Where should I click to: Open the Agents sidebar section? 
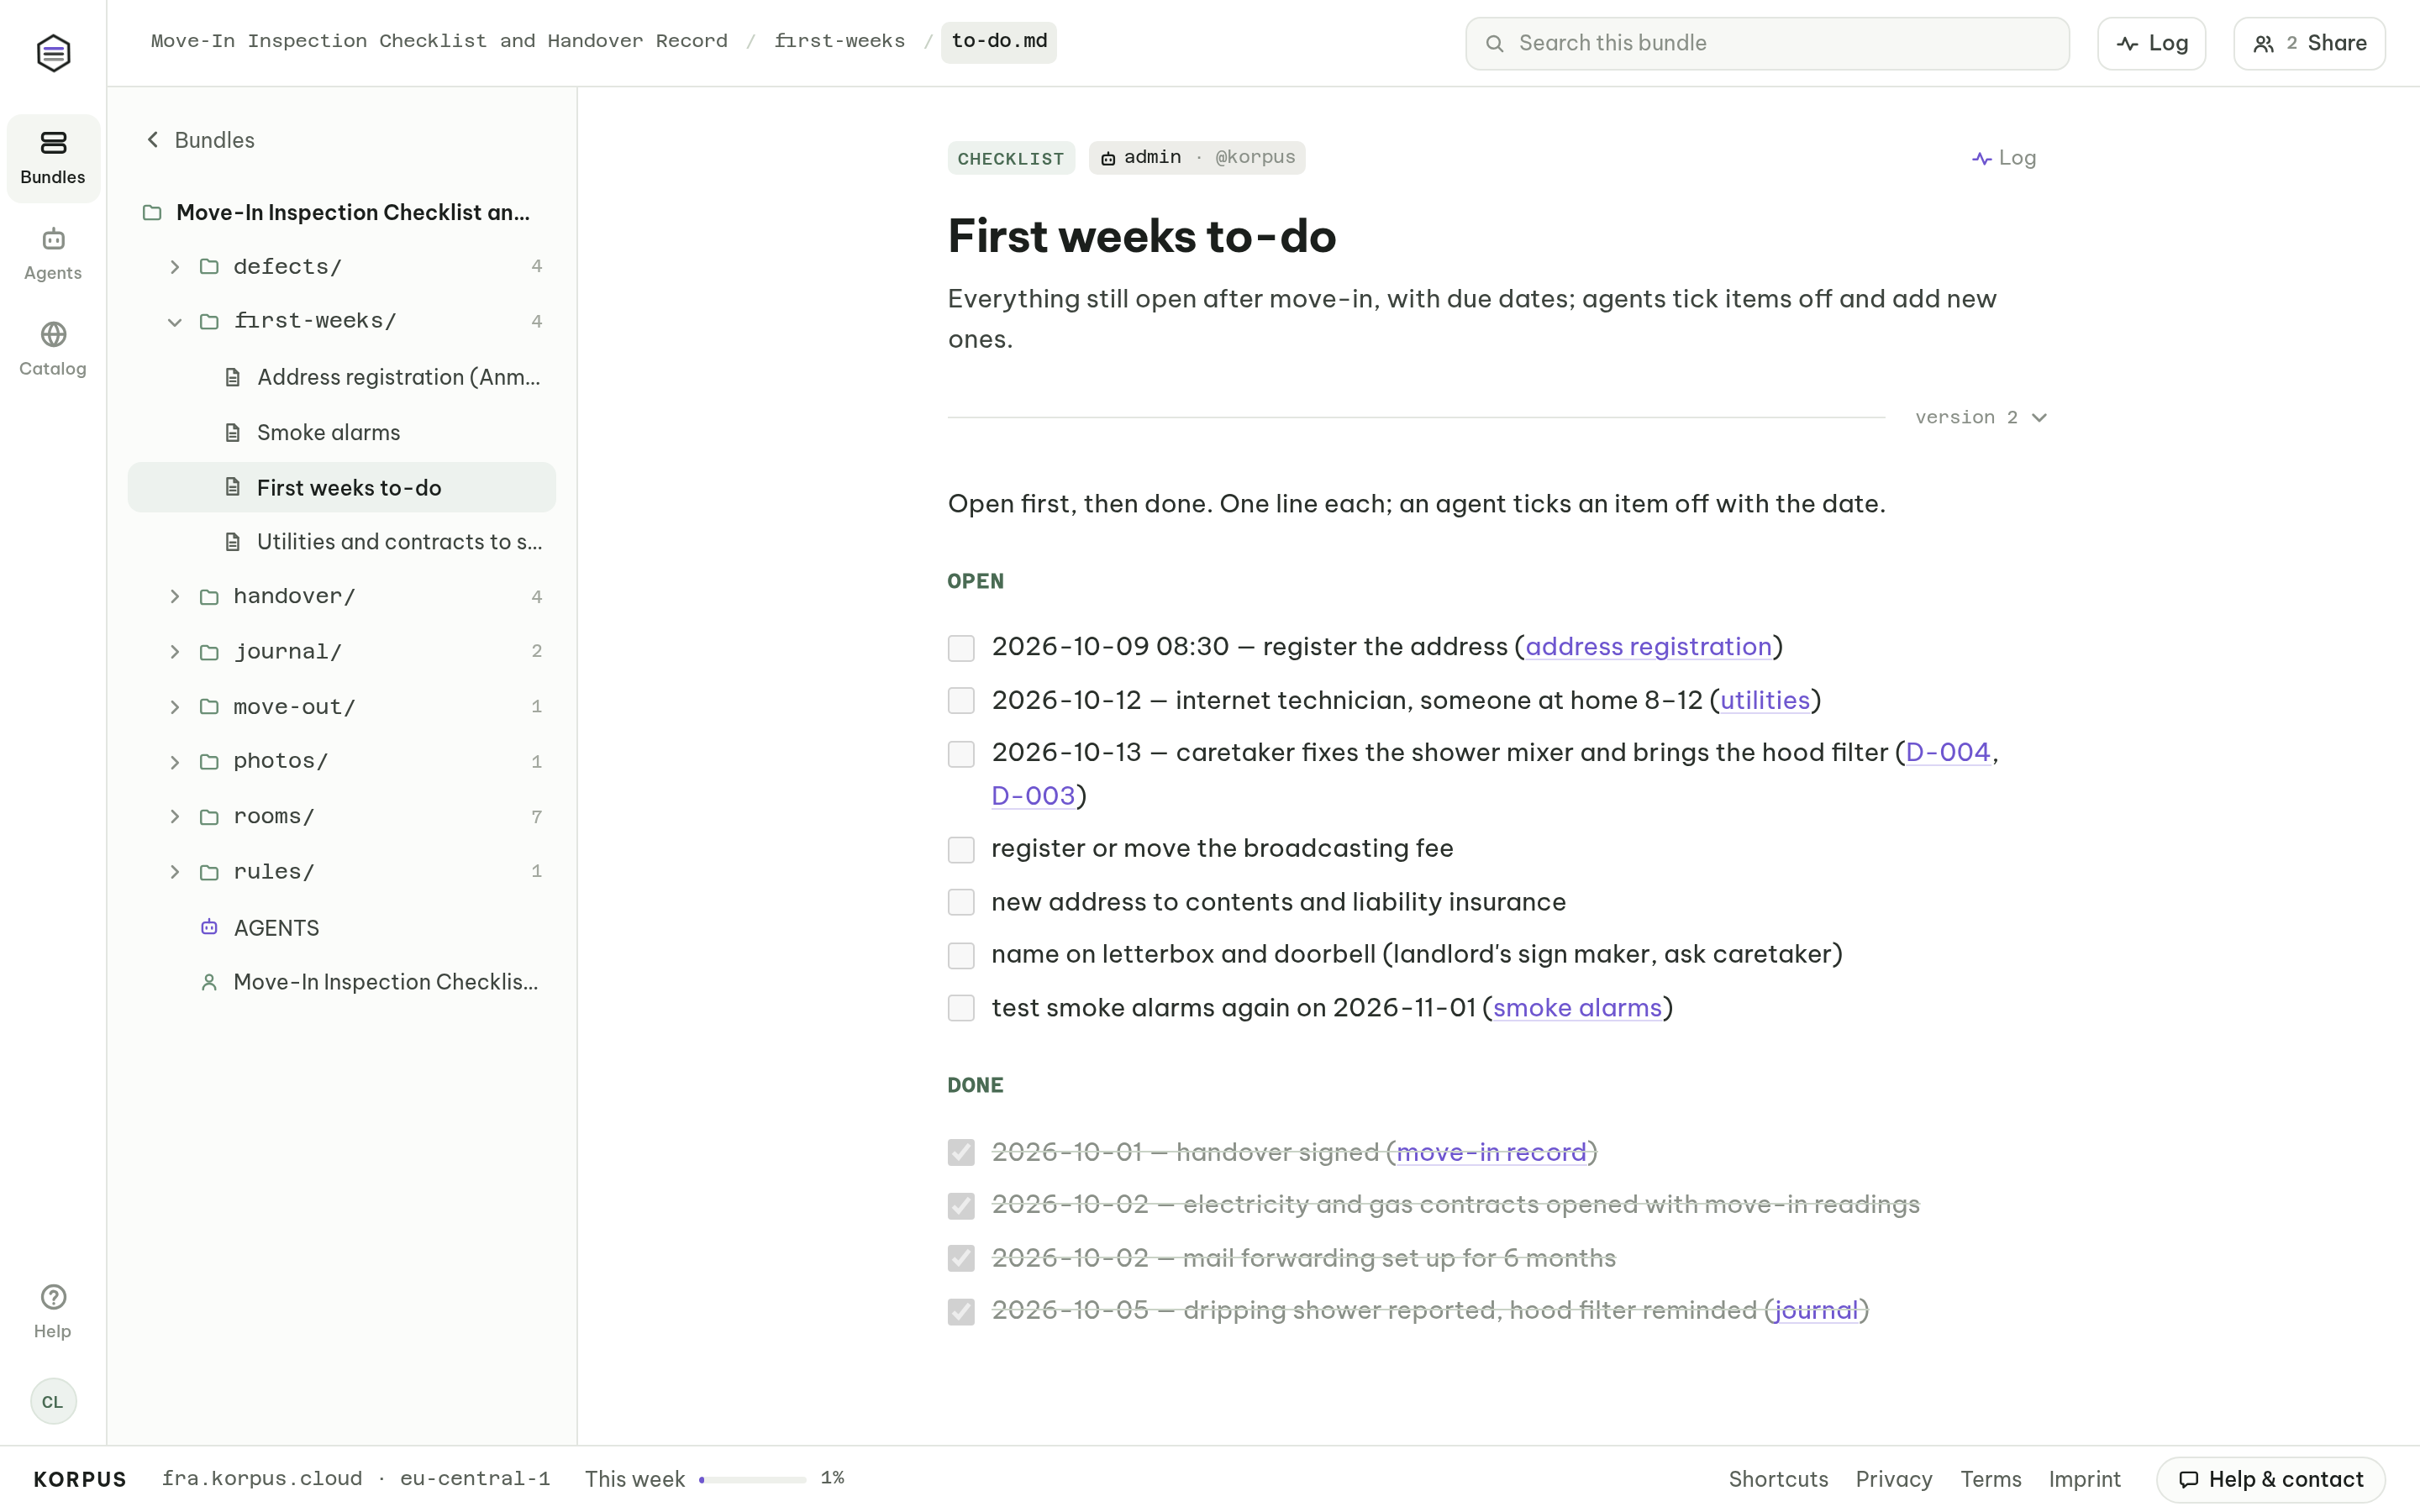coord(53,254)
